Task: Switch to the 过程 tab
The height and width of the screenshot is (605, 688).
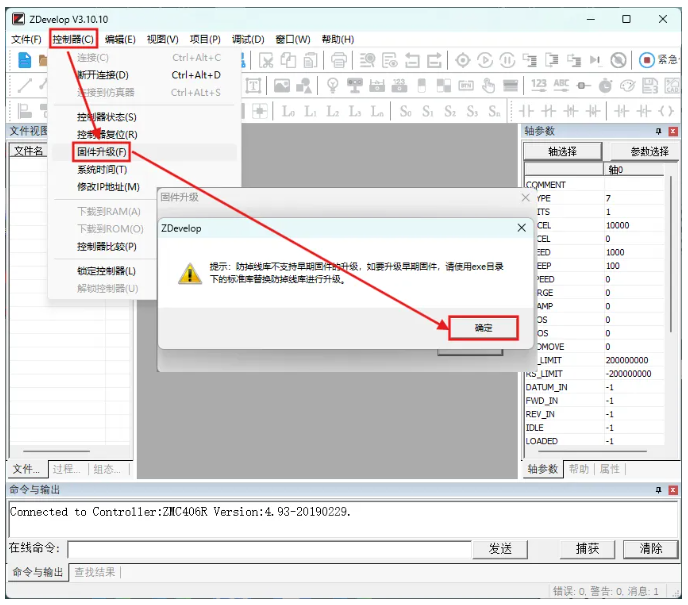Action: (67, 469)
